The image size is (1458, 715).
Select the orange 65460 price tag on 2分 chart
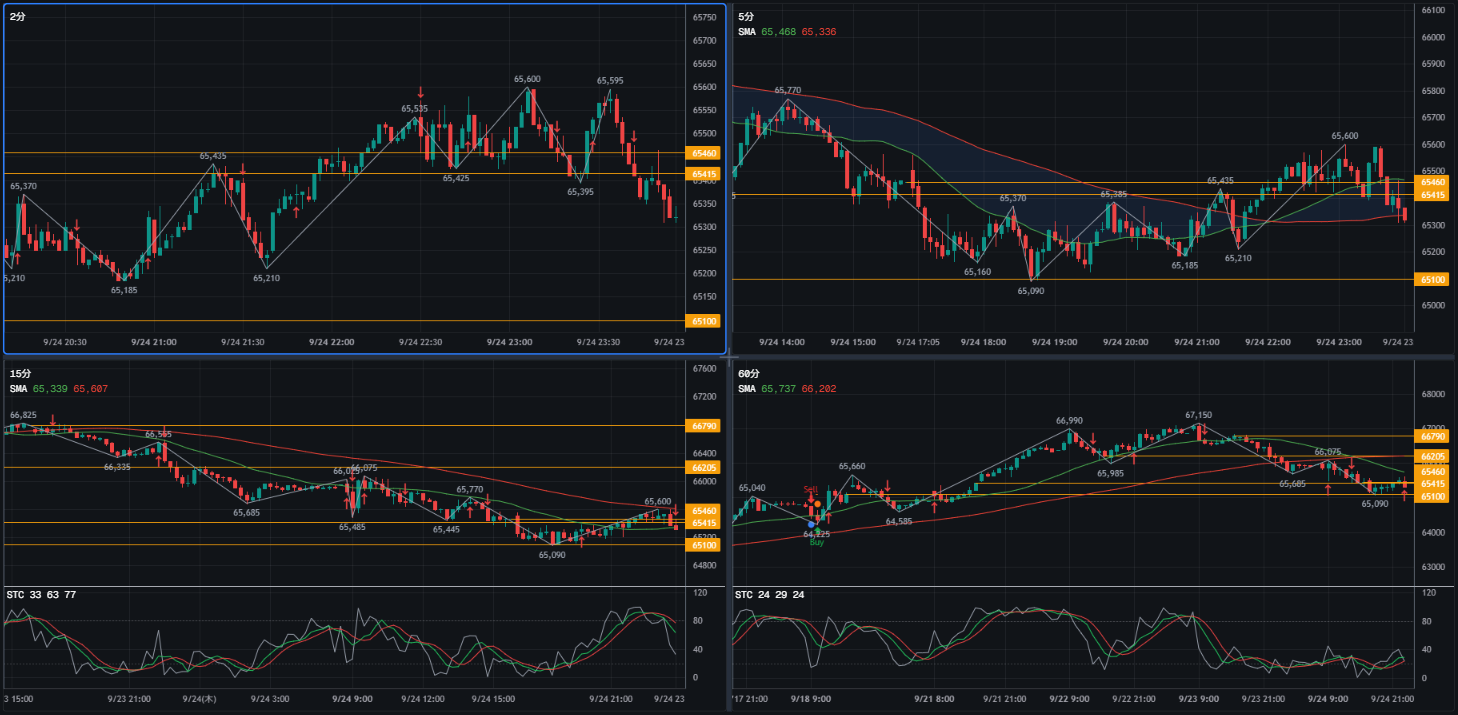pyautogui.click(x=704, y=153)
